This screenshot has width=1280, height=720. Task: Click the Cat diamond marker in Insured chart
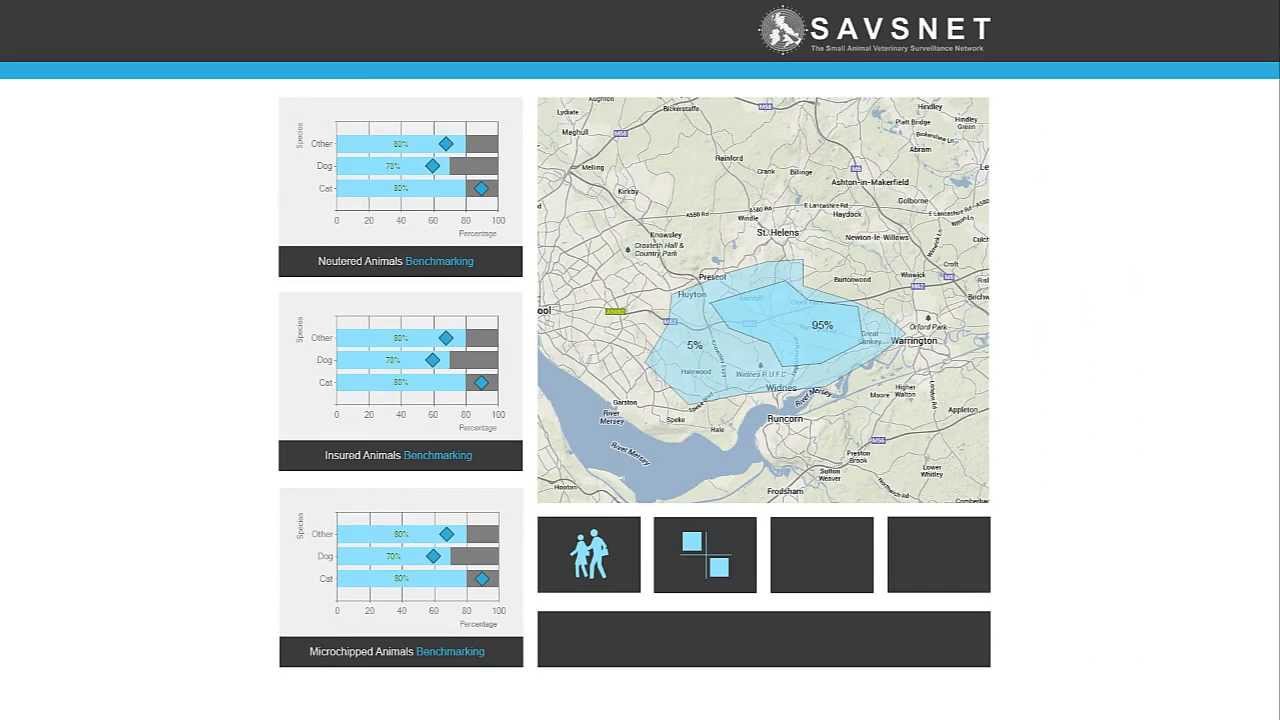coord(481,382)
